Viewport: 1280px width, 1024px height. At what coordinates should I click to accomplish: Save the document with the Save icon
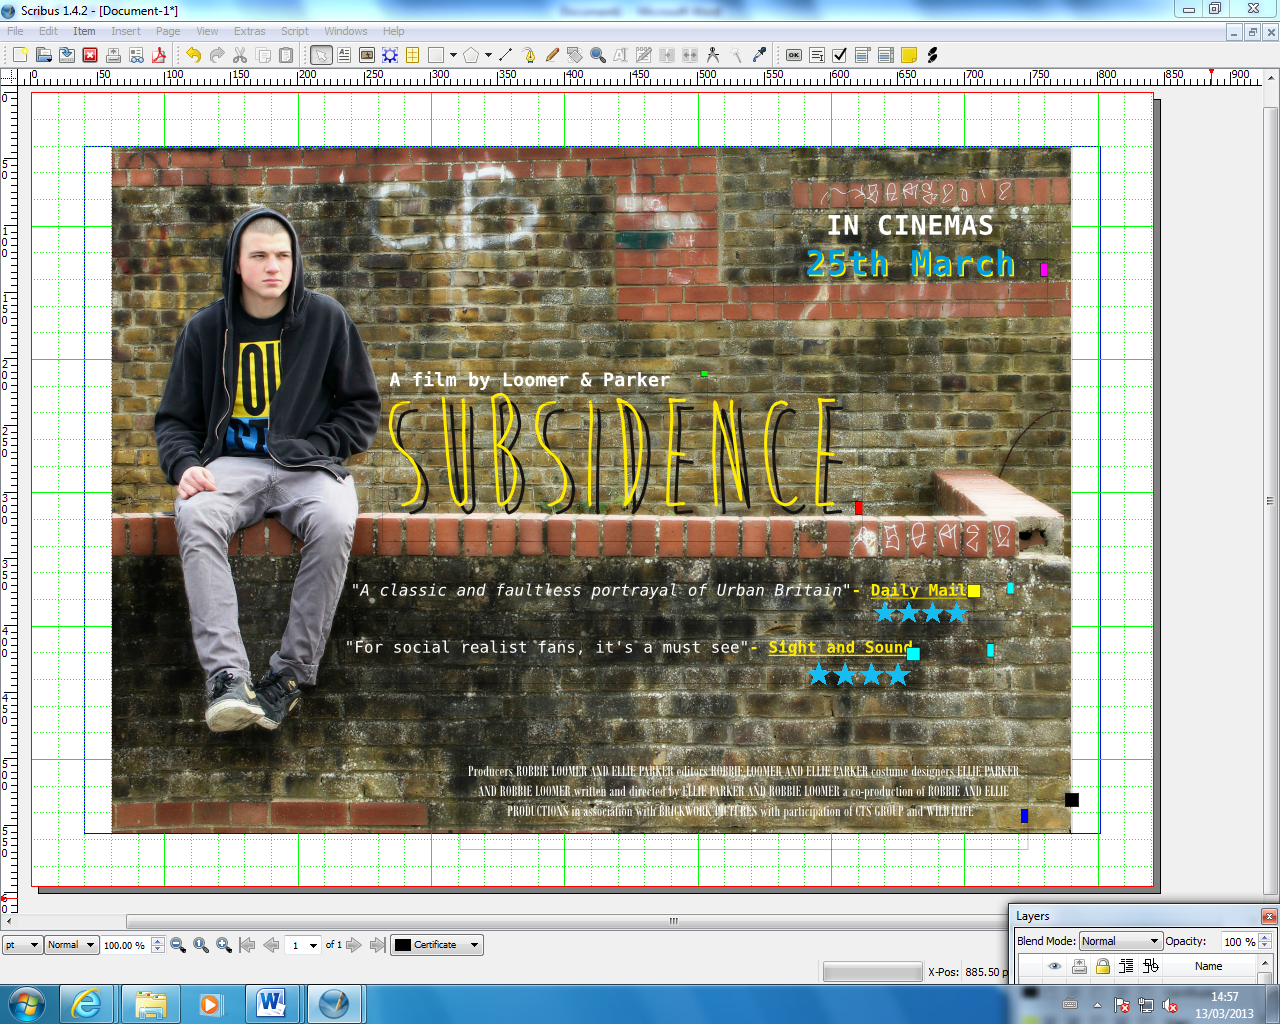point(67,55)
